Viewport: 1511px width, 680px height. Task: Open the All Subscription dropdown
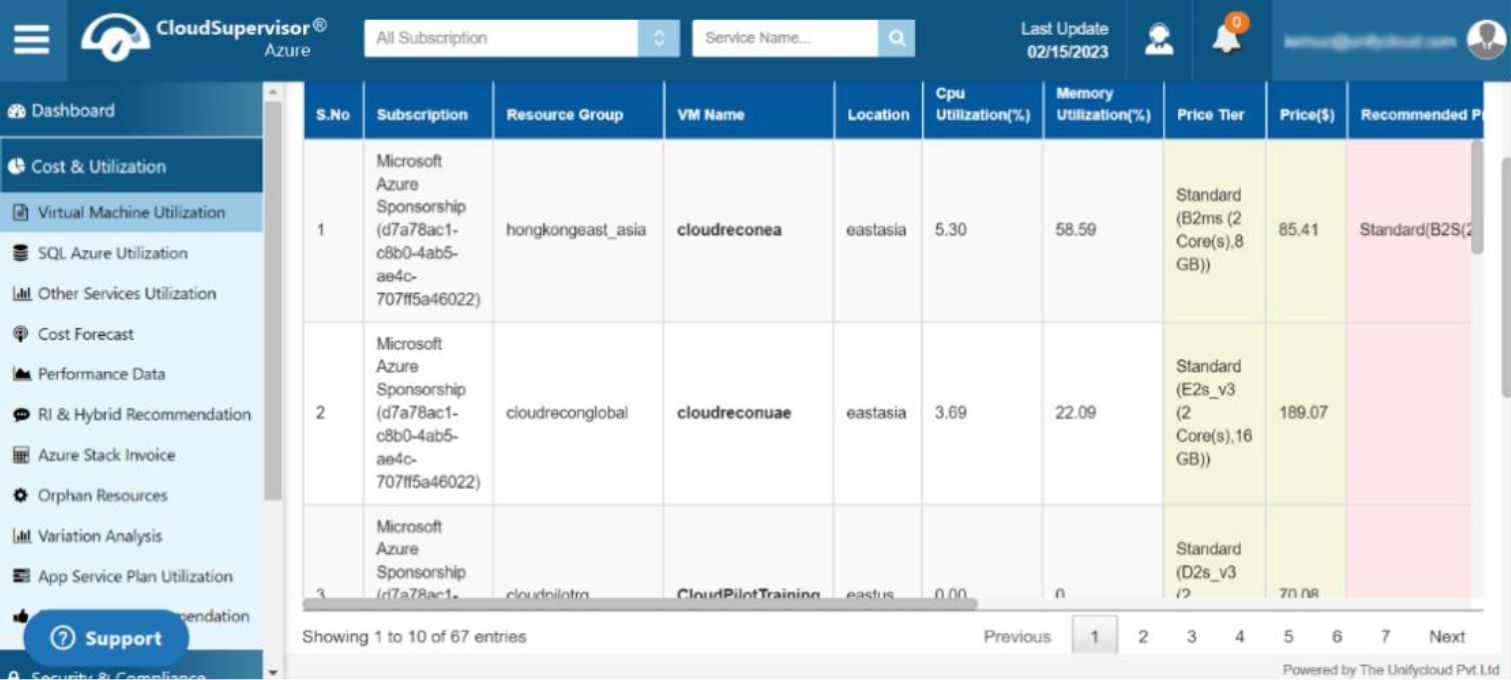coord(521,39)
